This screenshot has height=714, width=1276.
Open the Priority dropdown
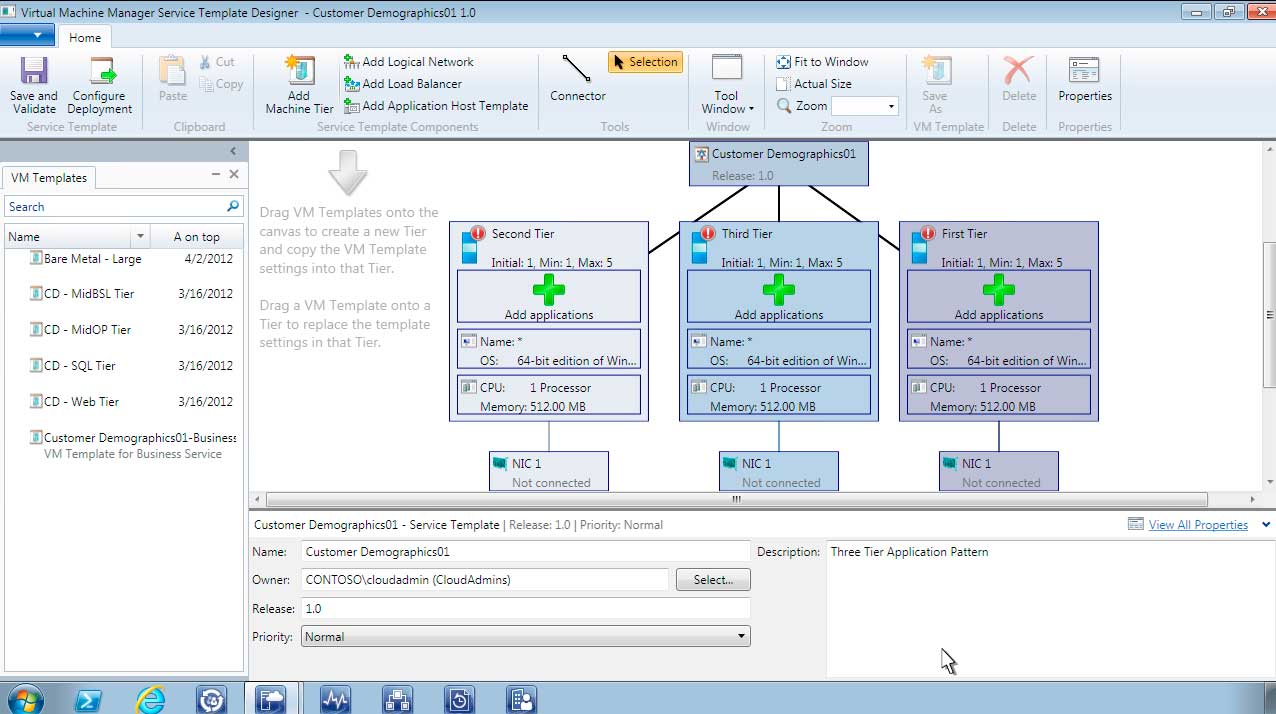pyautogui.click(x=525, y=637)
